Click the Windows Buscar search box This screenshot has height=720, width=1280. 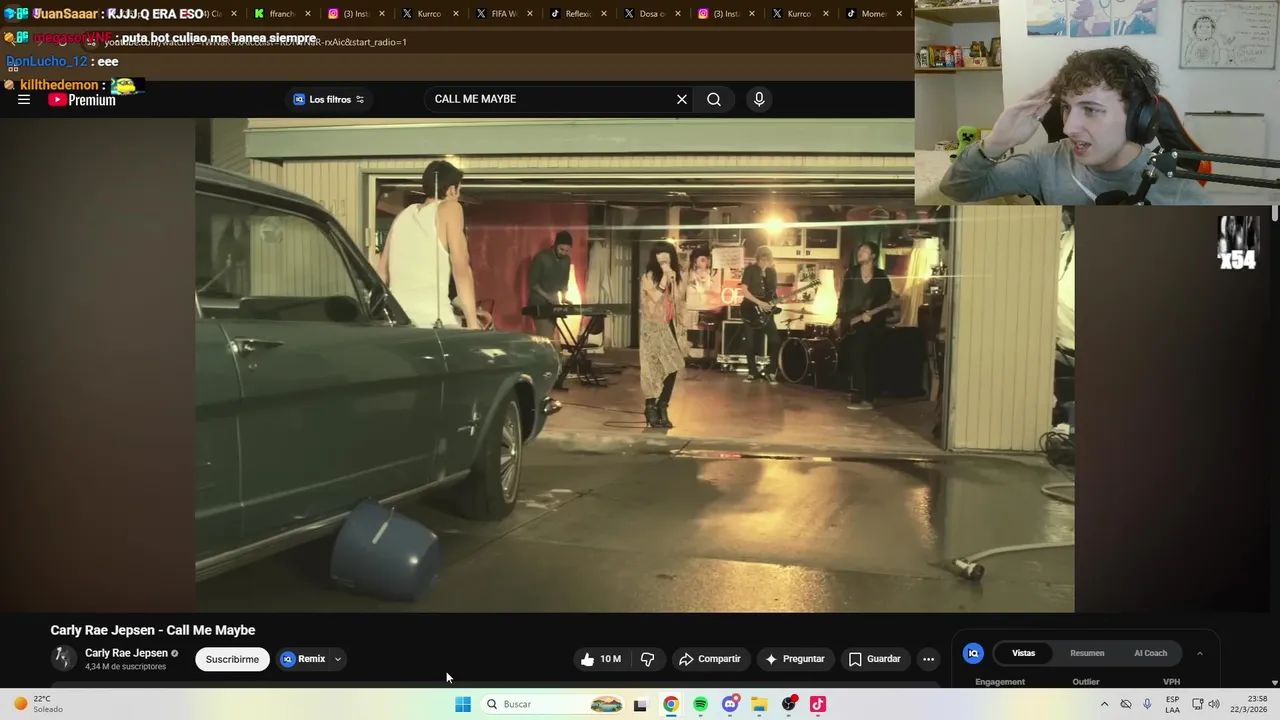(x=552, y=704)
